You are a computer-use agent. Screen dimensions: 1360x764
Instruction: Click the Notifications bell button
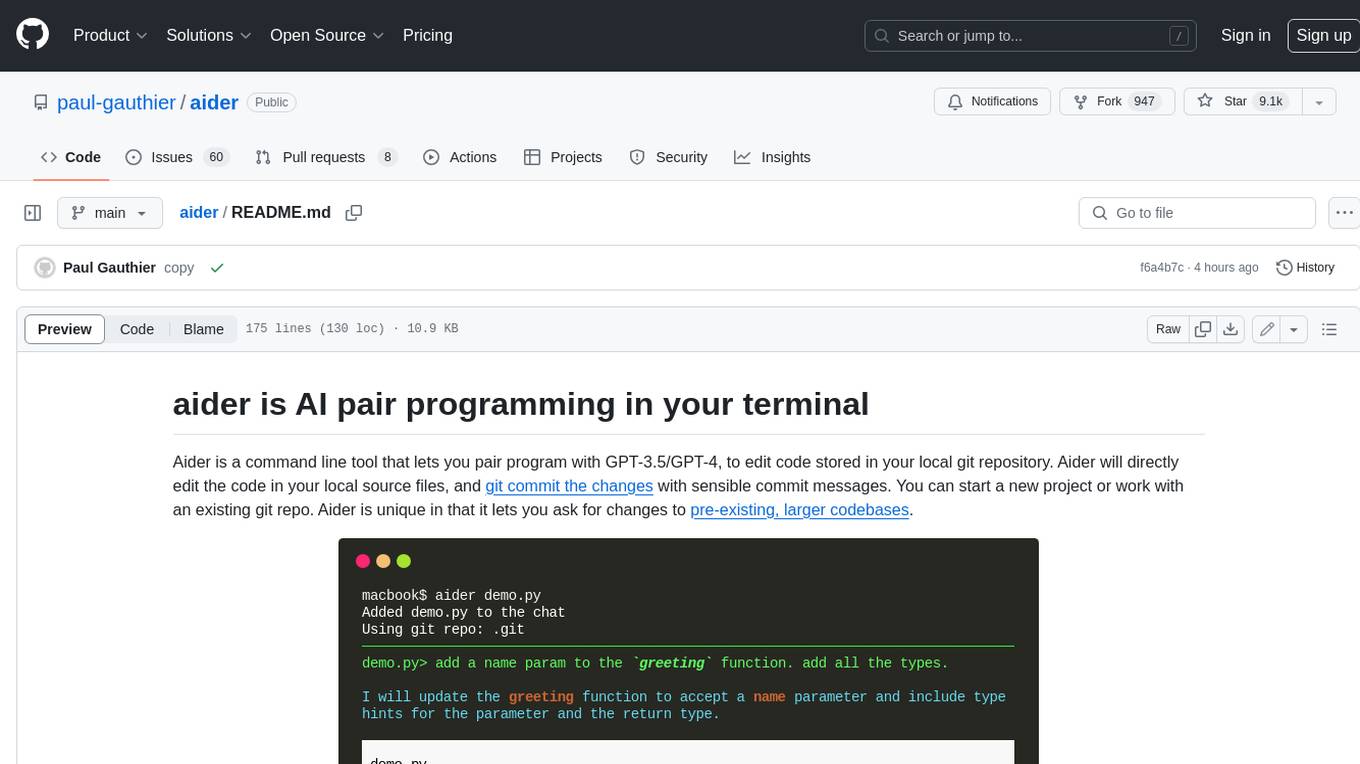(x=992, y=101)
